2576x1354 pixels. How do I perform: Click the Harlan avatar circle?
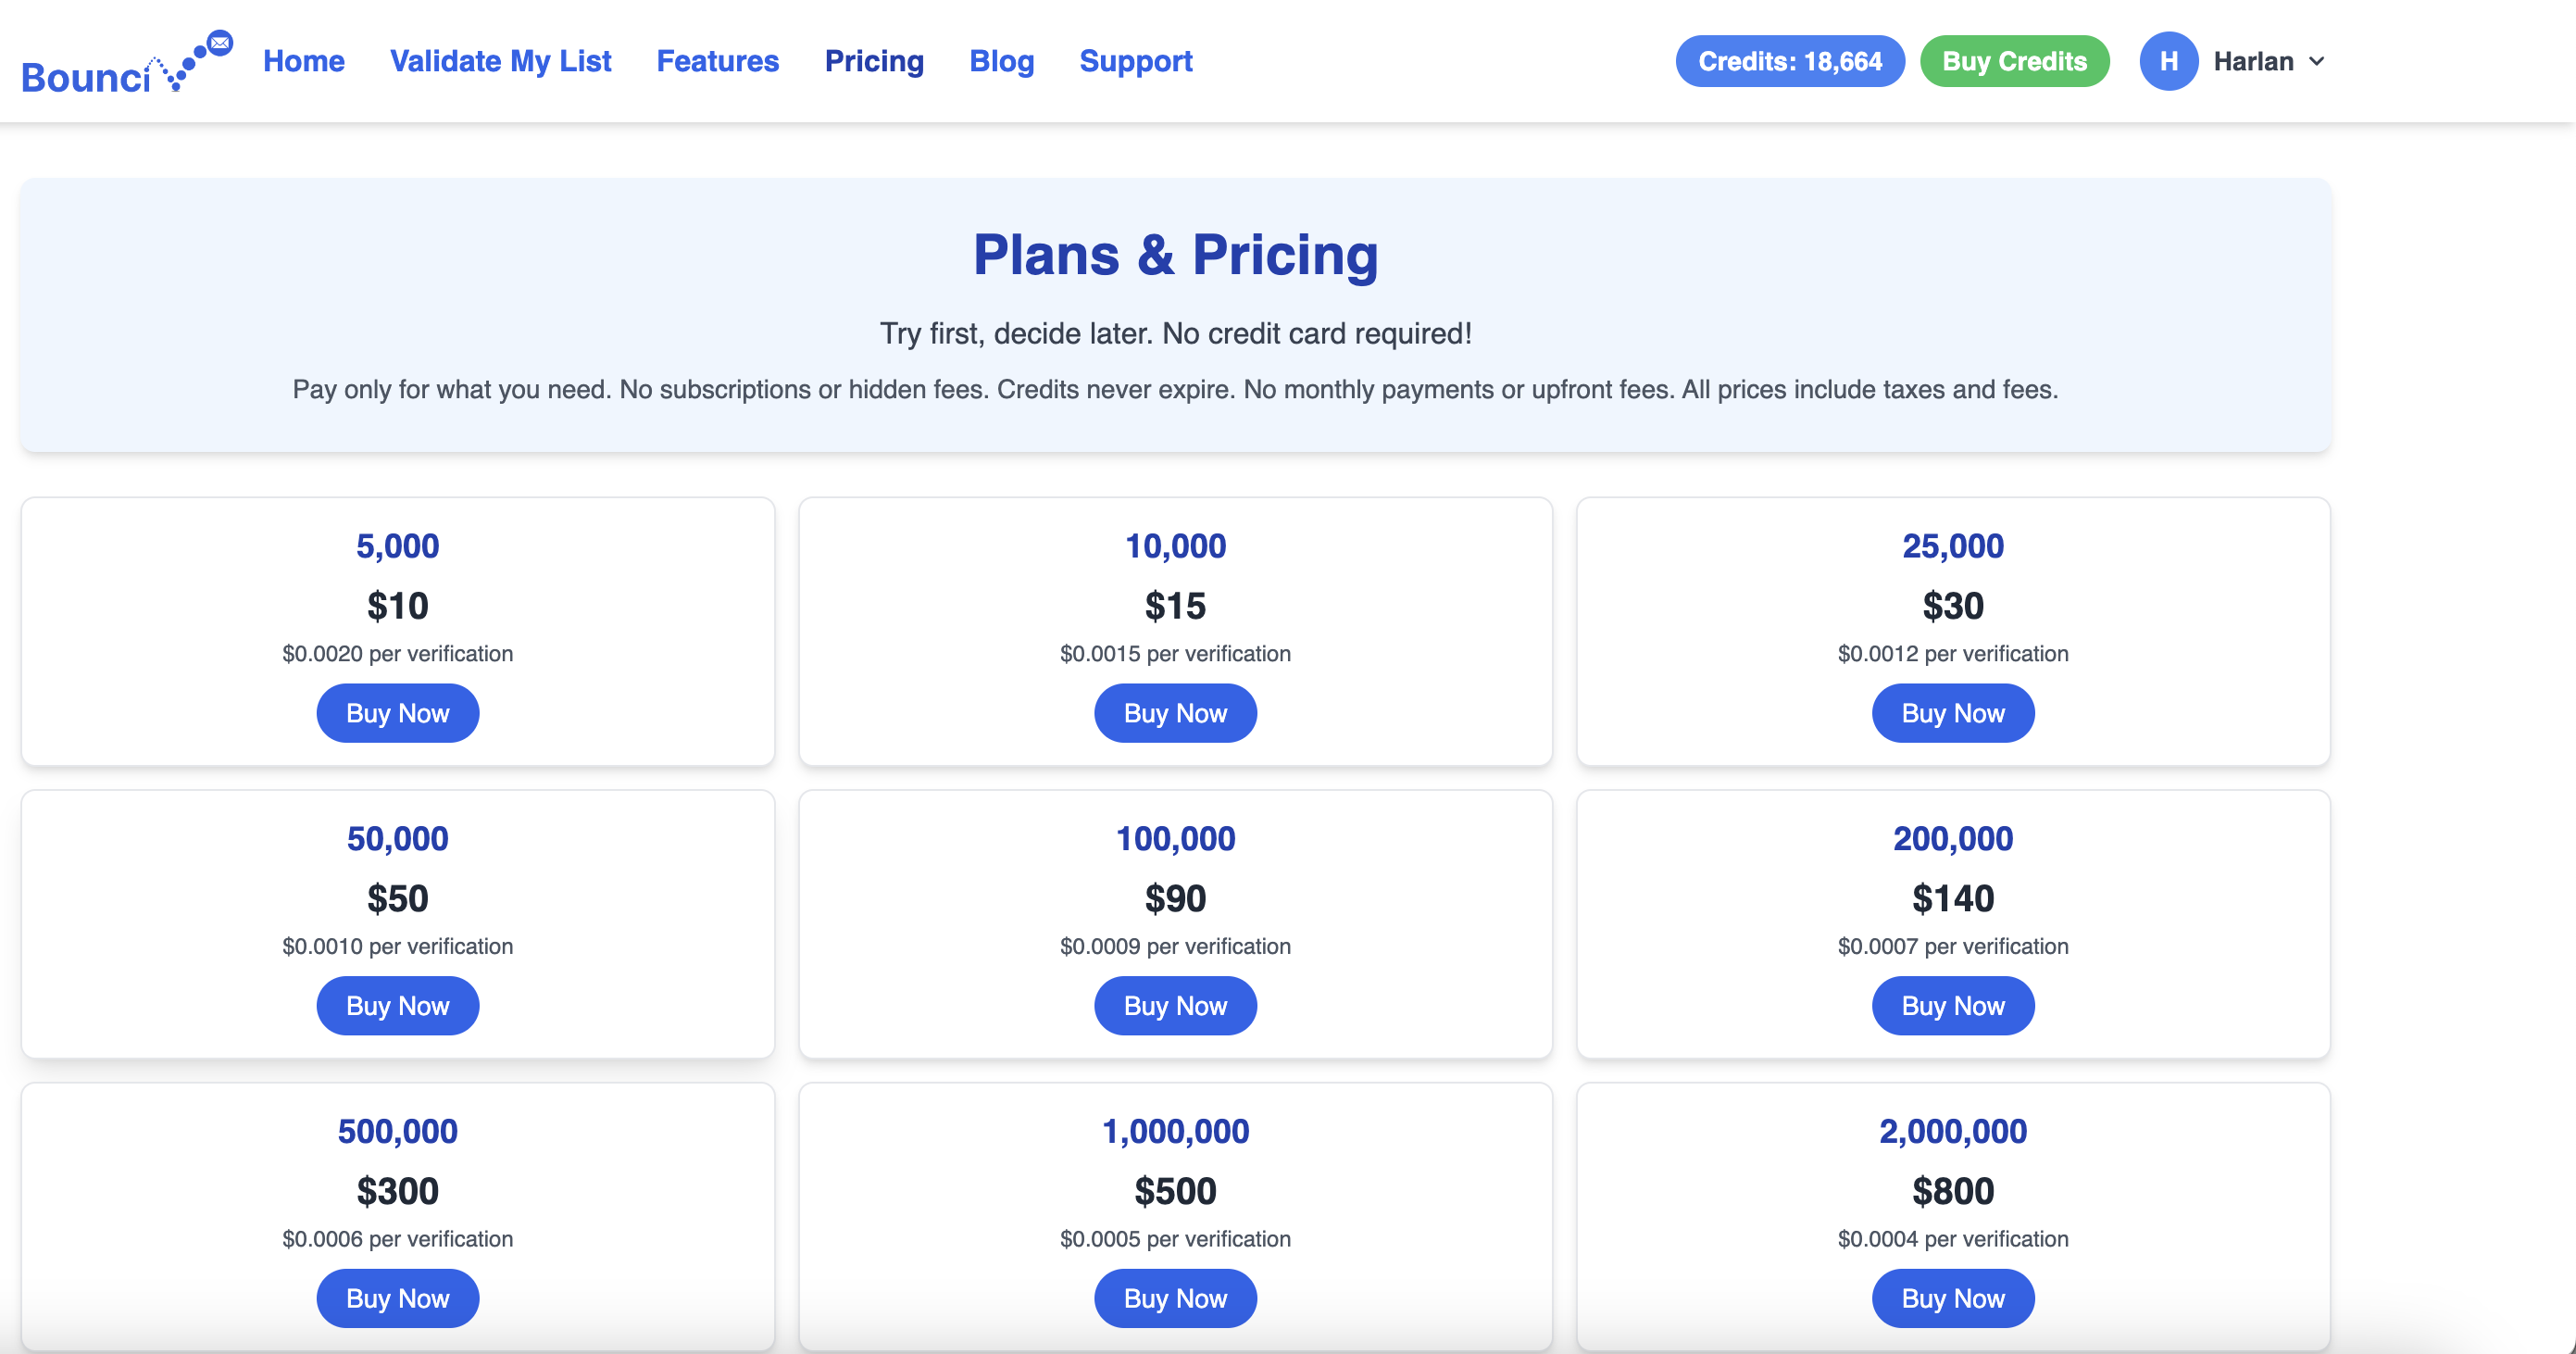[2167, 61]
